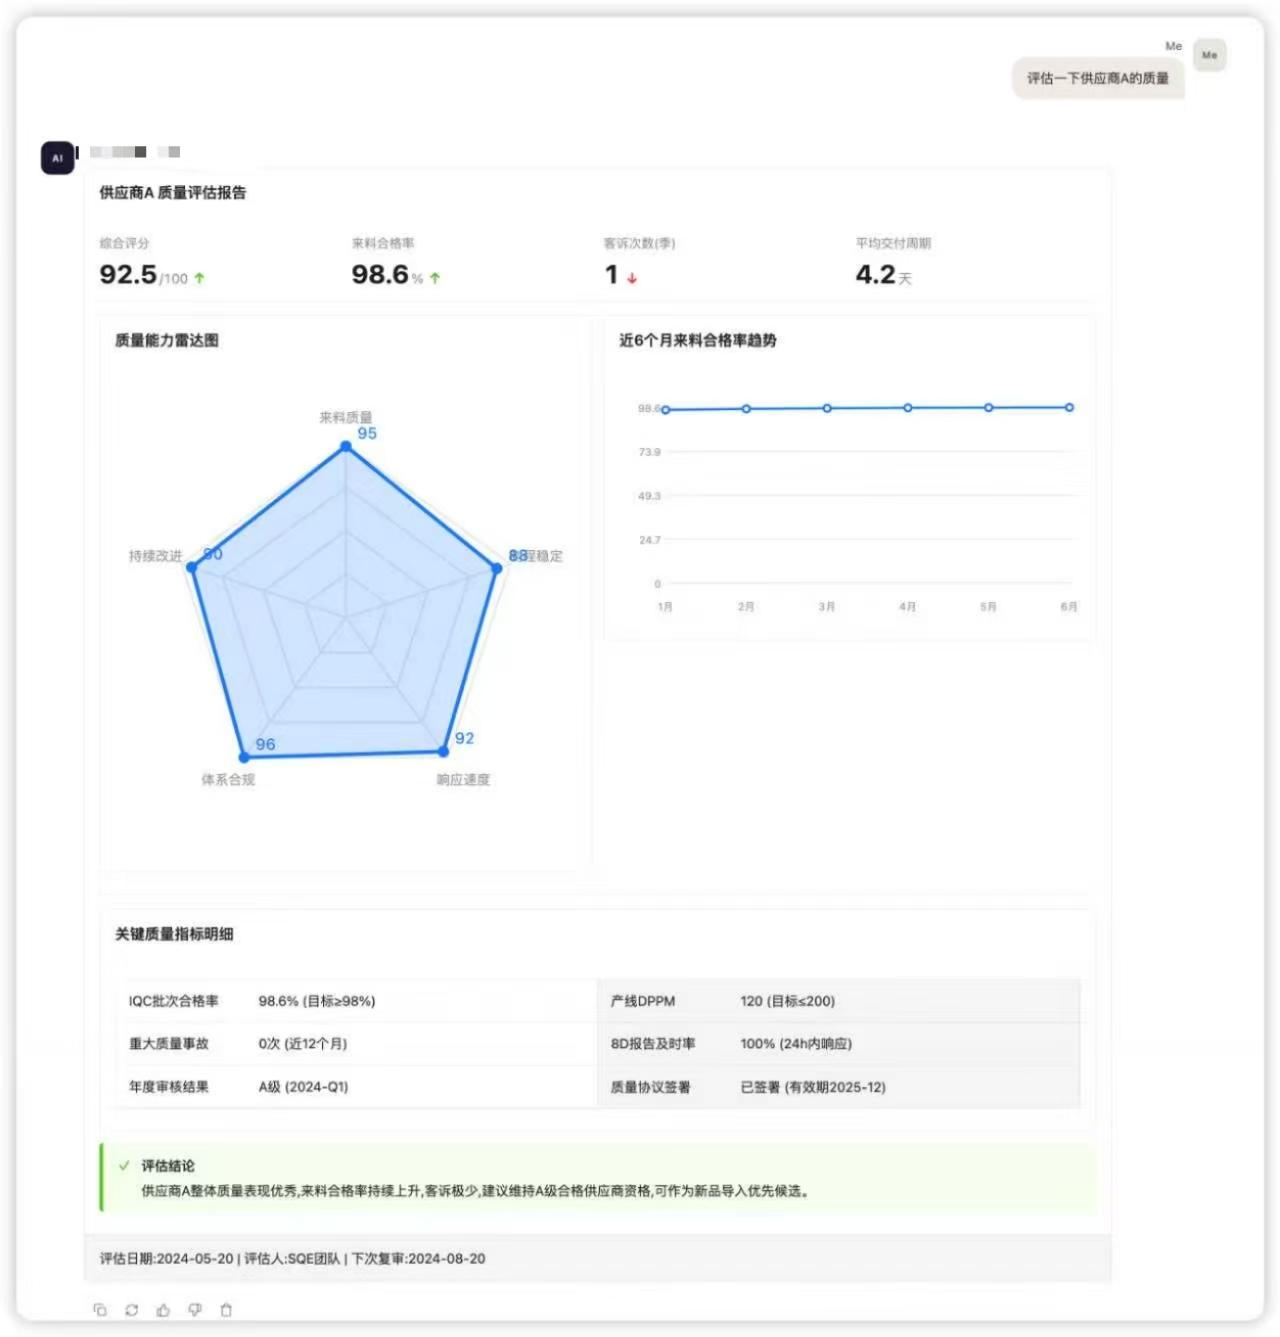Click the 1月 data point on trend line
Screen dimensions: 1280x1337
pyautogui.click(x=666, y=410)
